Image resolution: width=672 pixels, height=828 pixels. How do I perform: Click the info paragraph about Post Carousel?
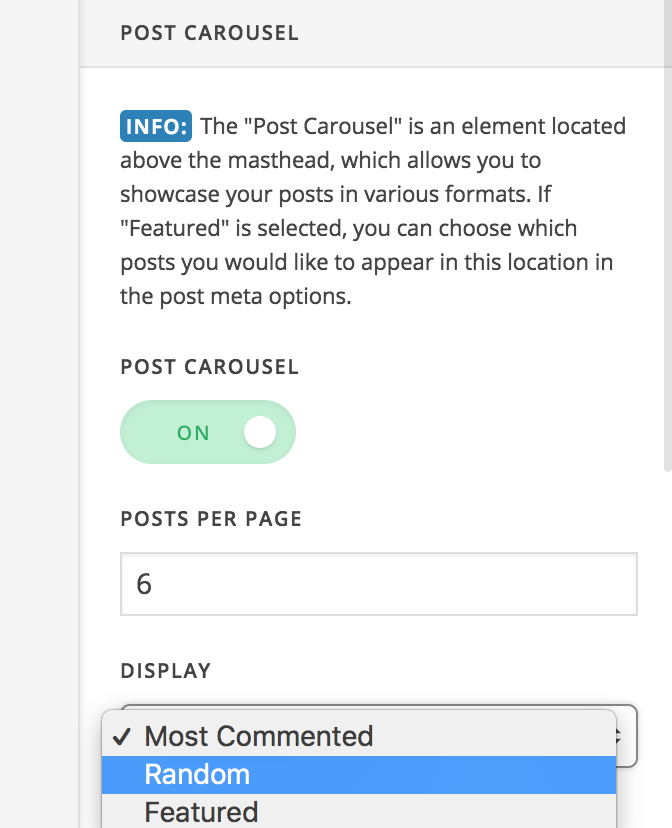(373, 211)
